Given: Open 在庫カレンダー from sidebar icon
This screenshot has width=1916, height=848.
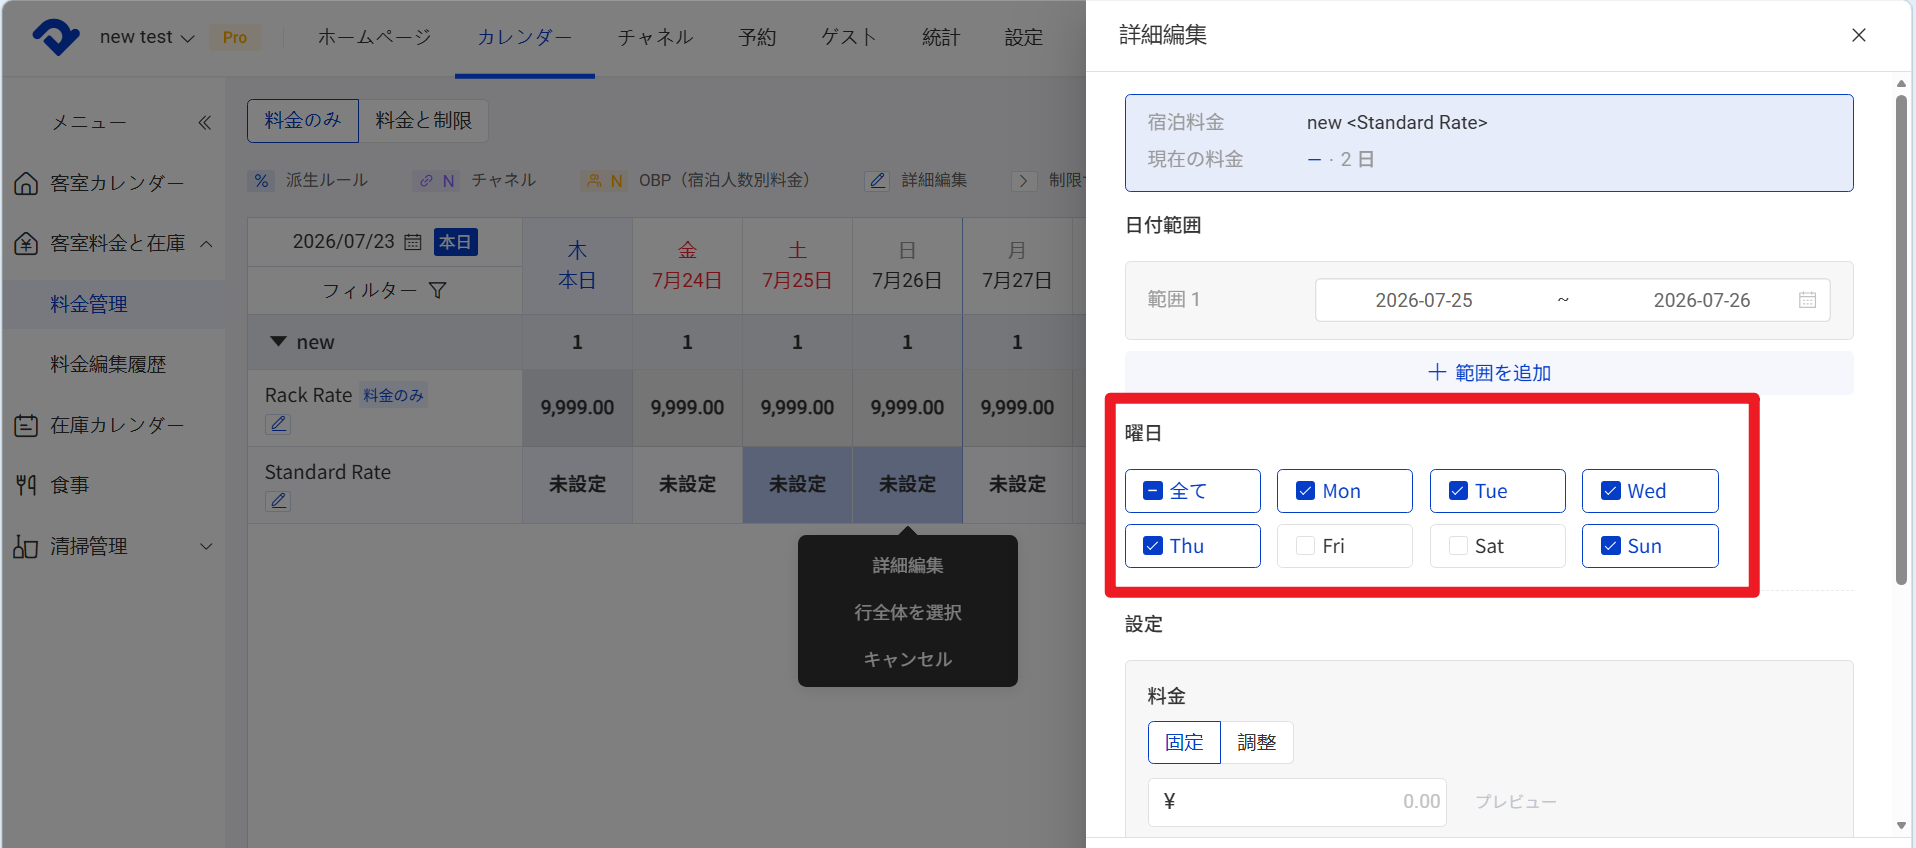Looking at the screenshot, I should coord(26,425).
